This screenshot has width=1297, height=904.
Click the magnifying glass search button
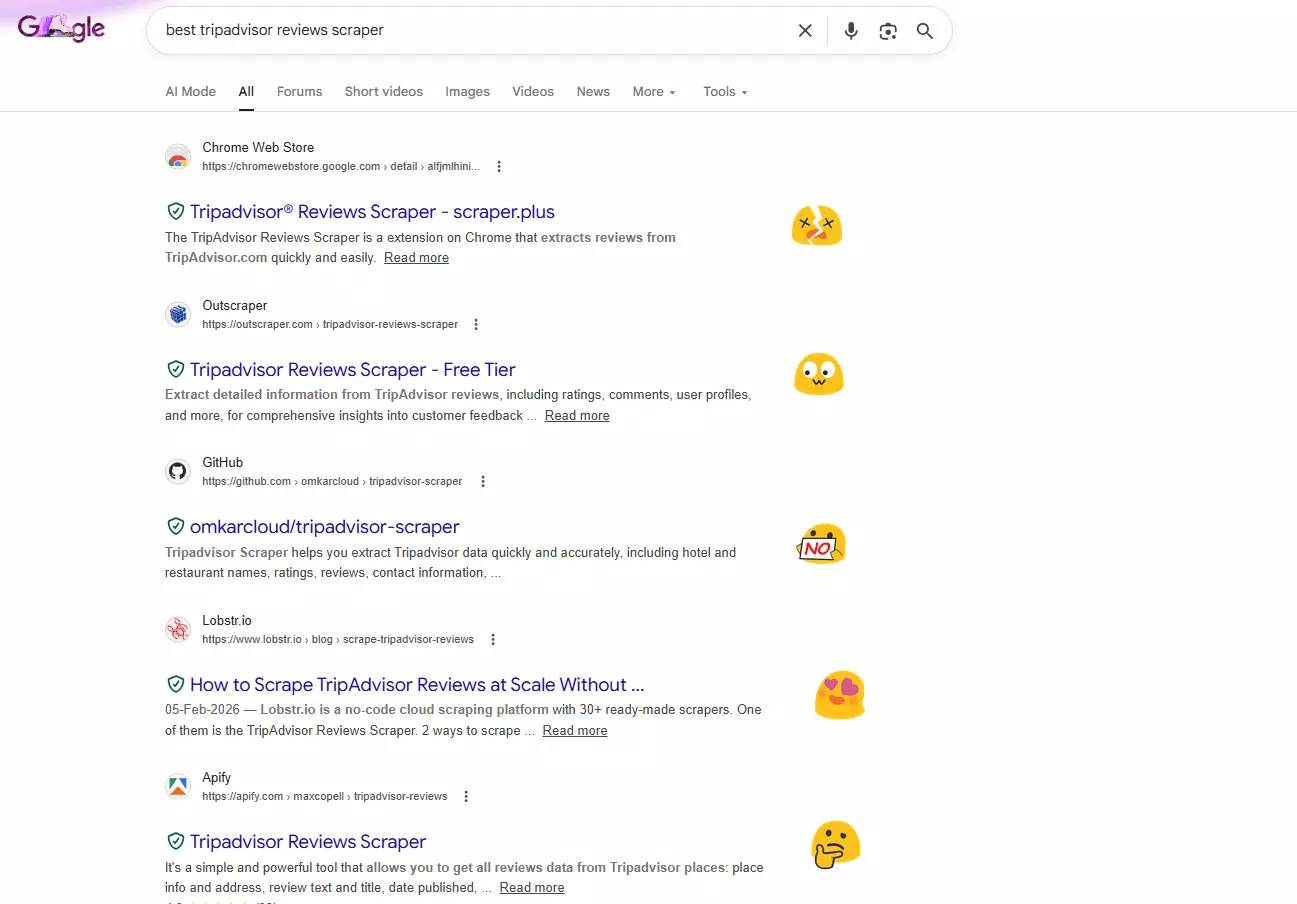925,31
